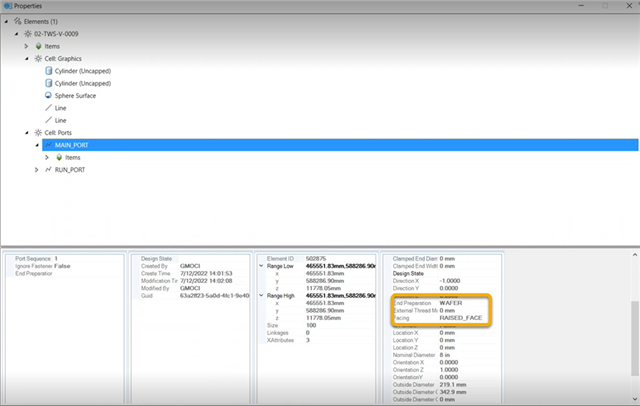Click the Cell: Graphics gear icon
The height and width of the screenshot is (406, 640).
pyautogui.click(x=37, y=59)
